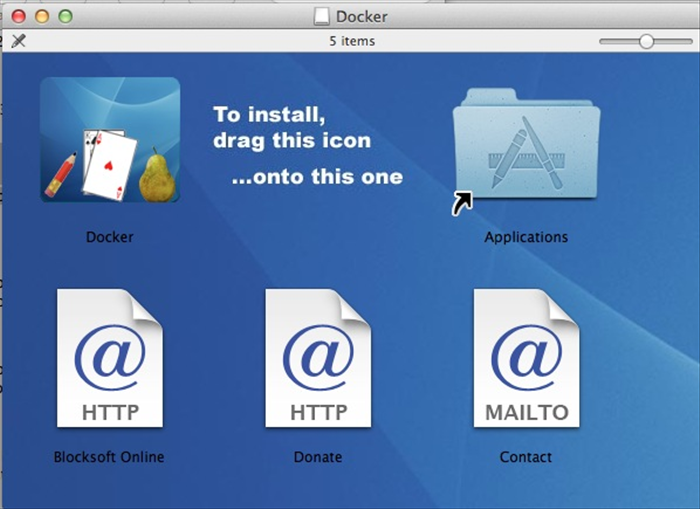Minimize the Docker window with yellow button

tap(42, 17)
